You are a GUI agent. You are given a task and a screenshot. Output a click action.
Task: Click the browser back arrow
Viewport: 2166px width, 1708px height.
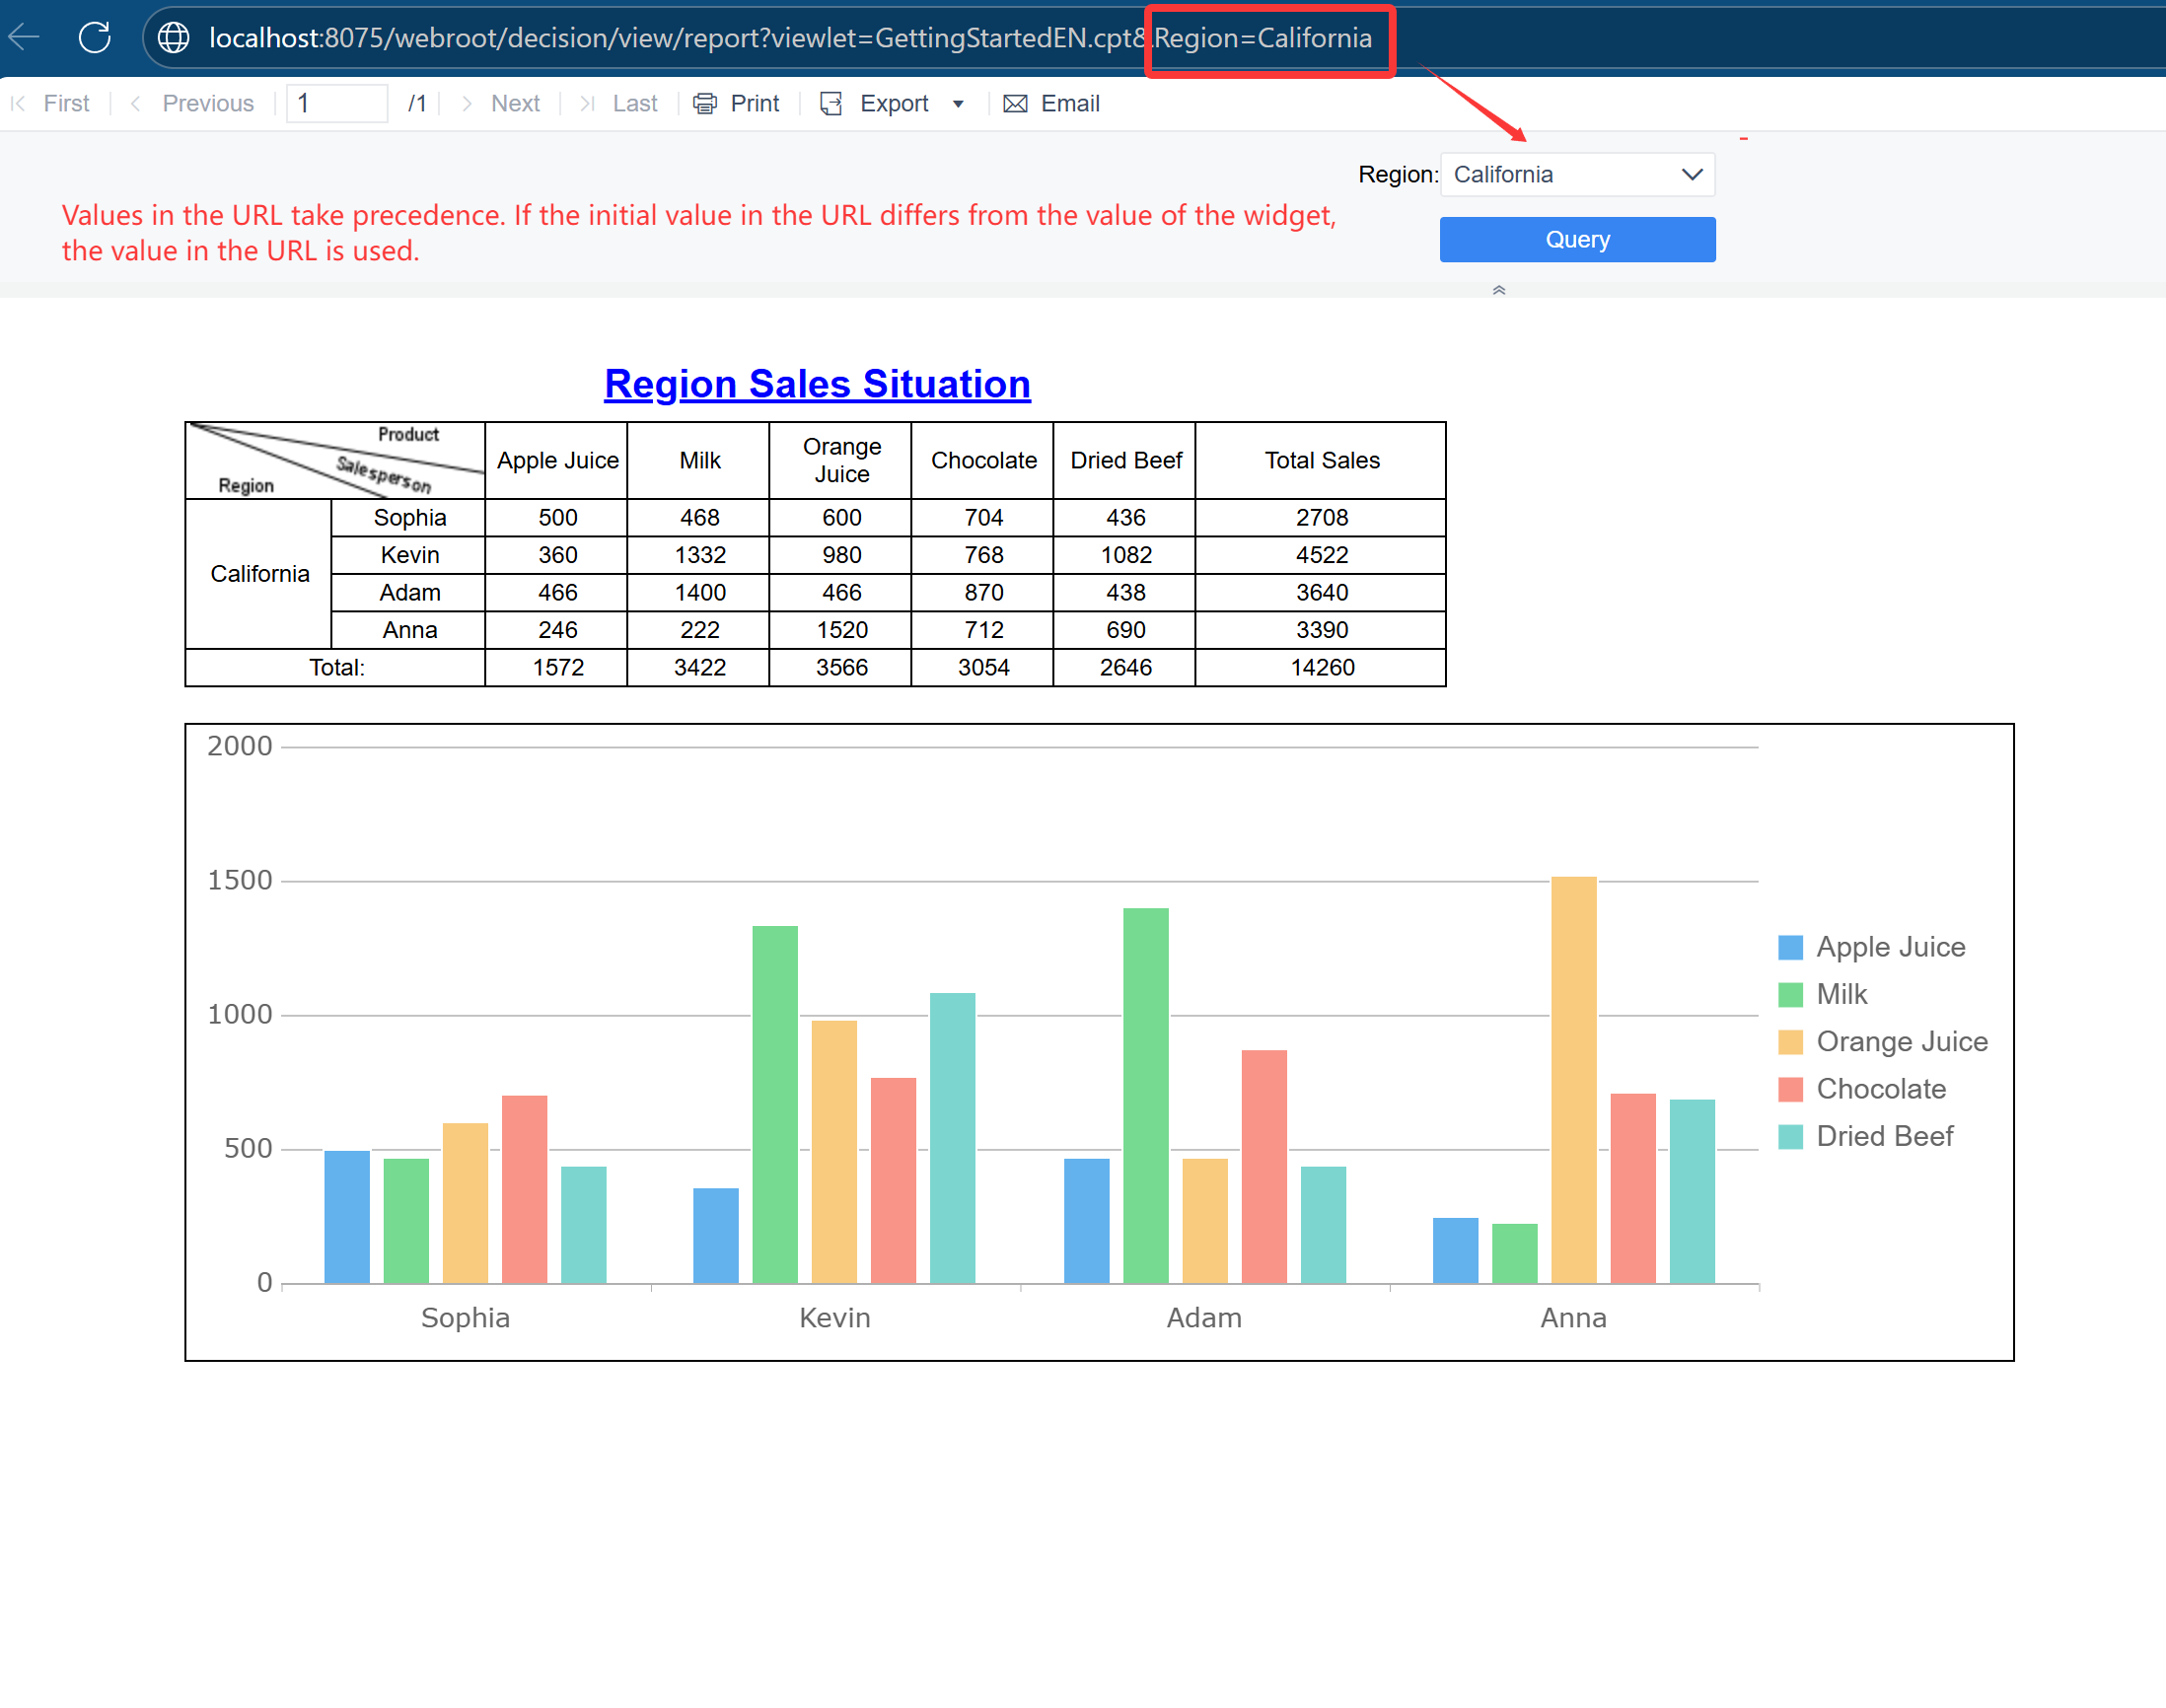coord(24,38)
